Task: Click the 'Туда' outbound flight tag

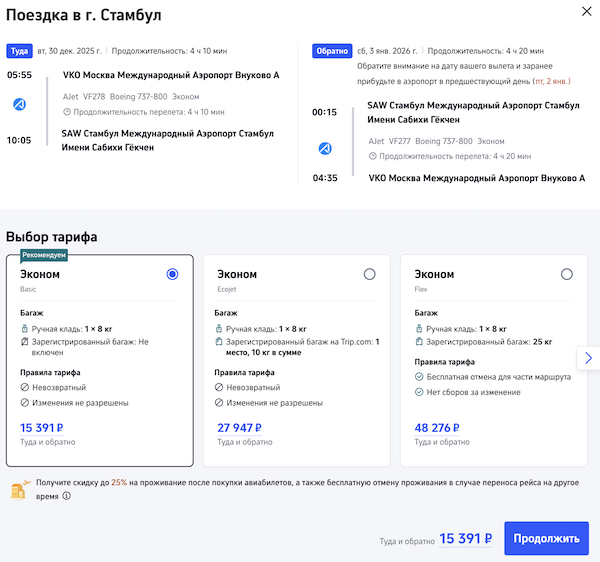Action: pos(18,50)
